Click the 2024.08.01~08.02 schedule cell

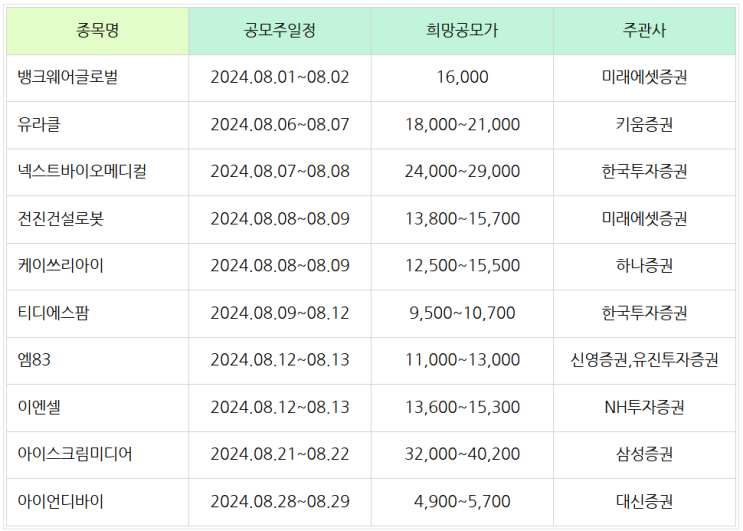pos(280,77)
